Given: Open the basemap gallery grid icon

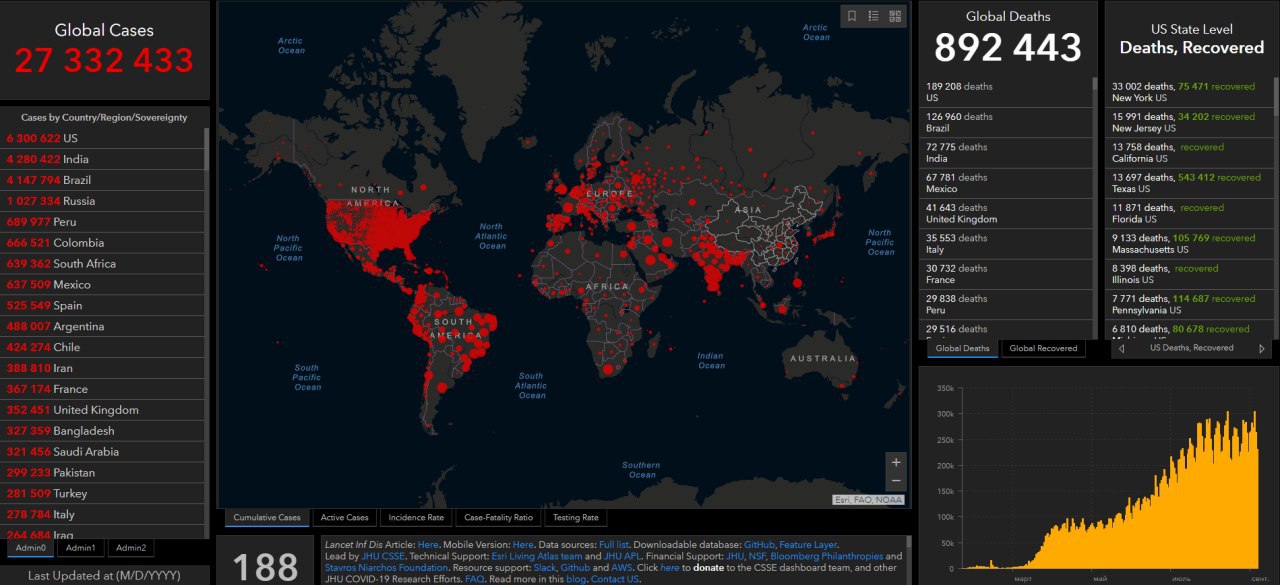Looking at the screenshot, I should pyautogui.click(x=895, y=15).
